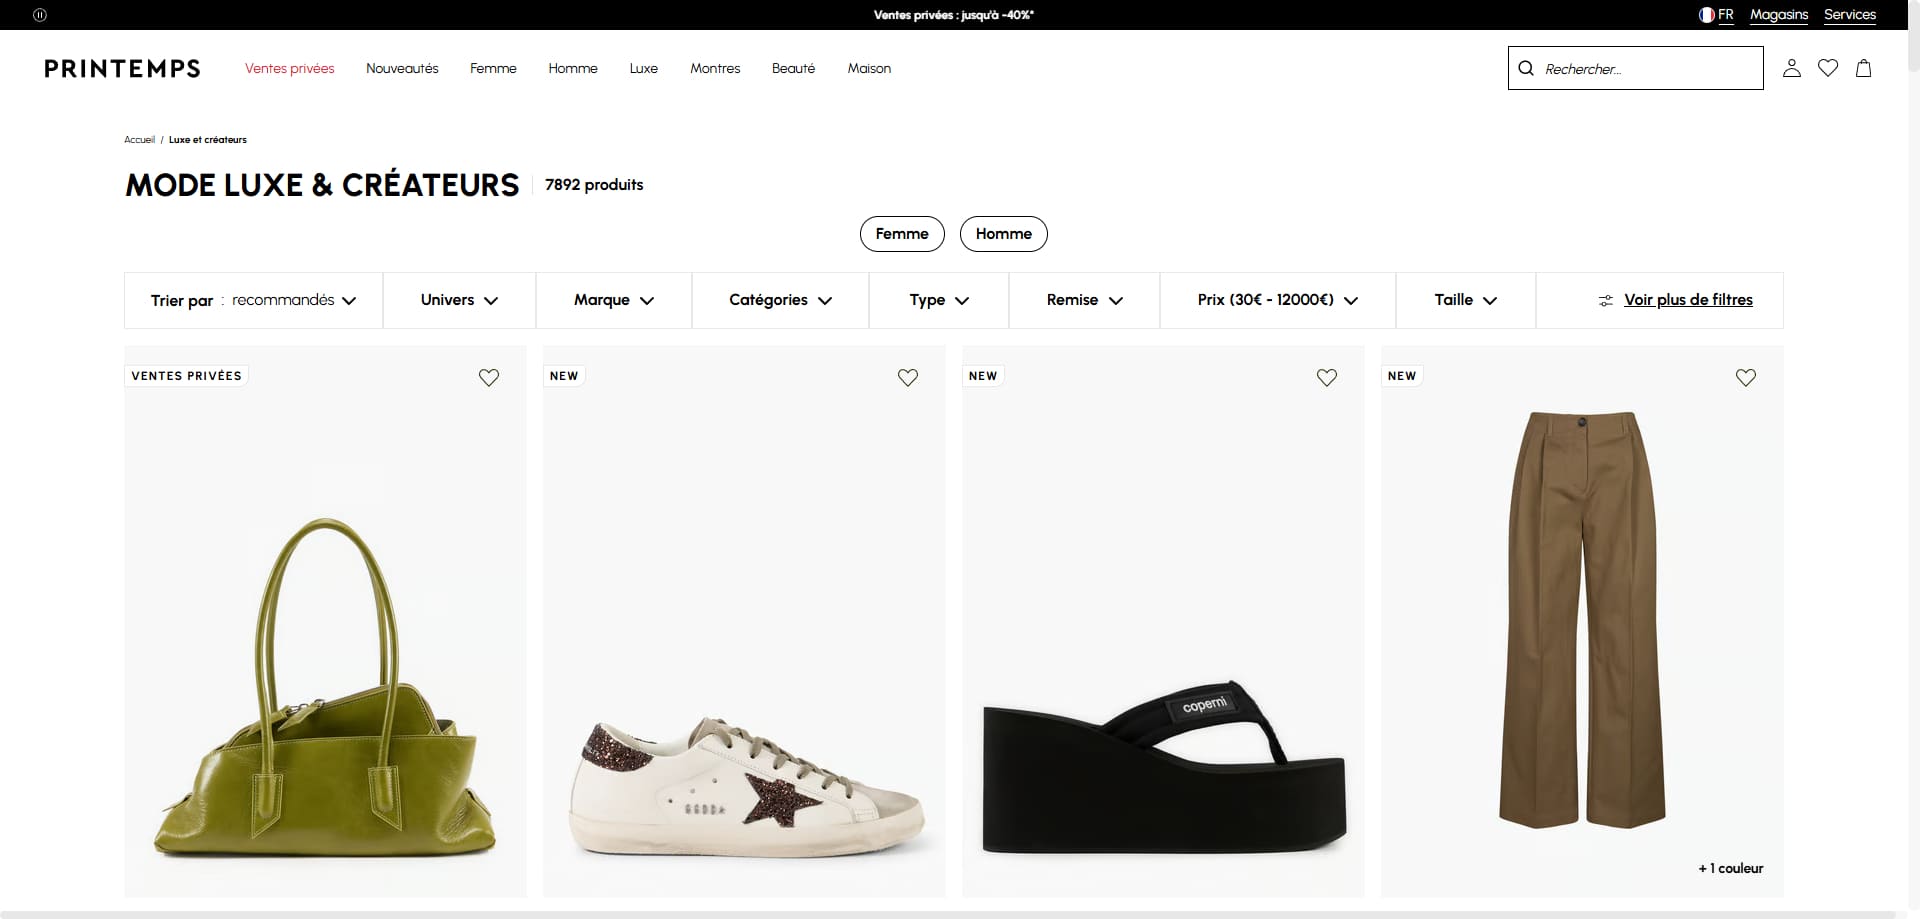Pause the banner with the pause icon
1920x919 pixels.
pos(40,15)
